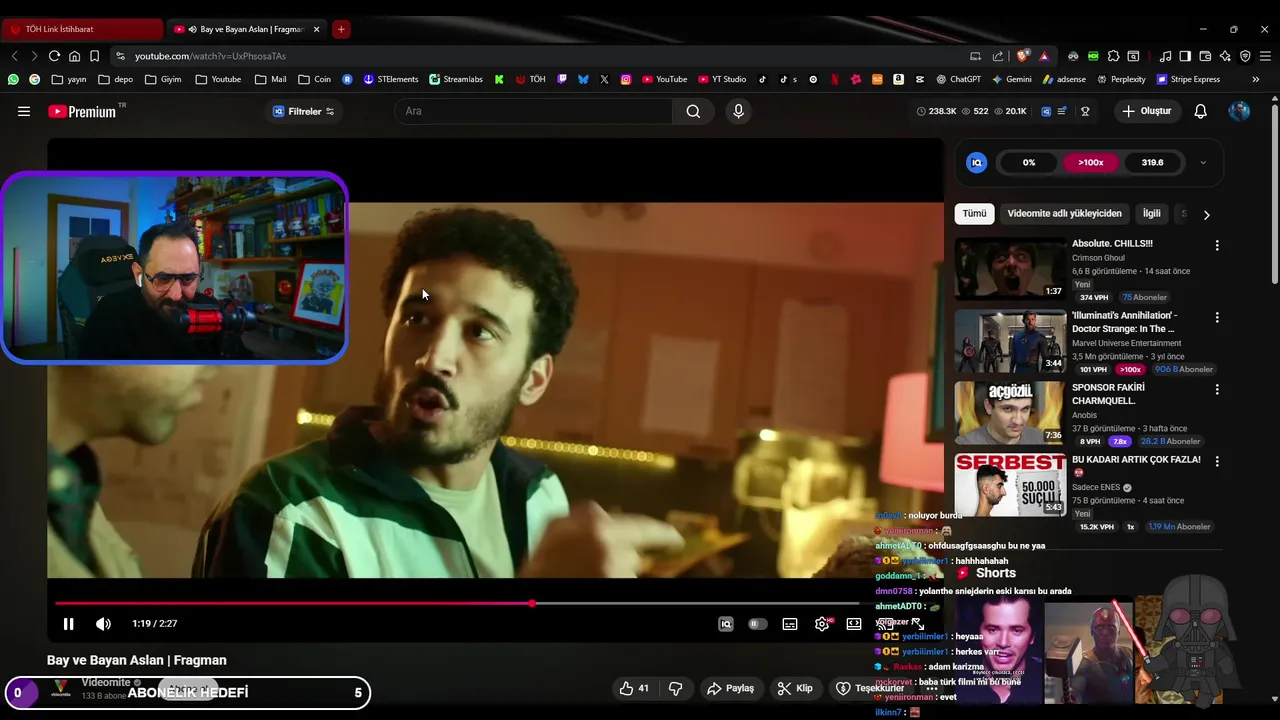This screenshot has width=1280, height=720.
Task: Click the Paylaş share button
Action: [730, 688]
